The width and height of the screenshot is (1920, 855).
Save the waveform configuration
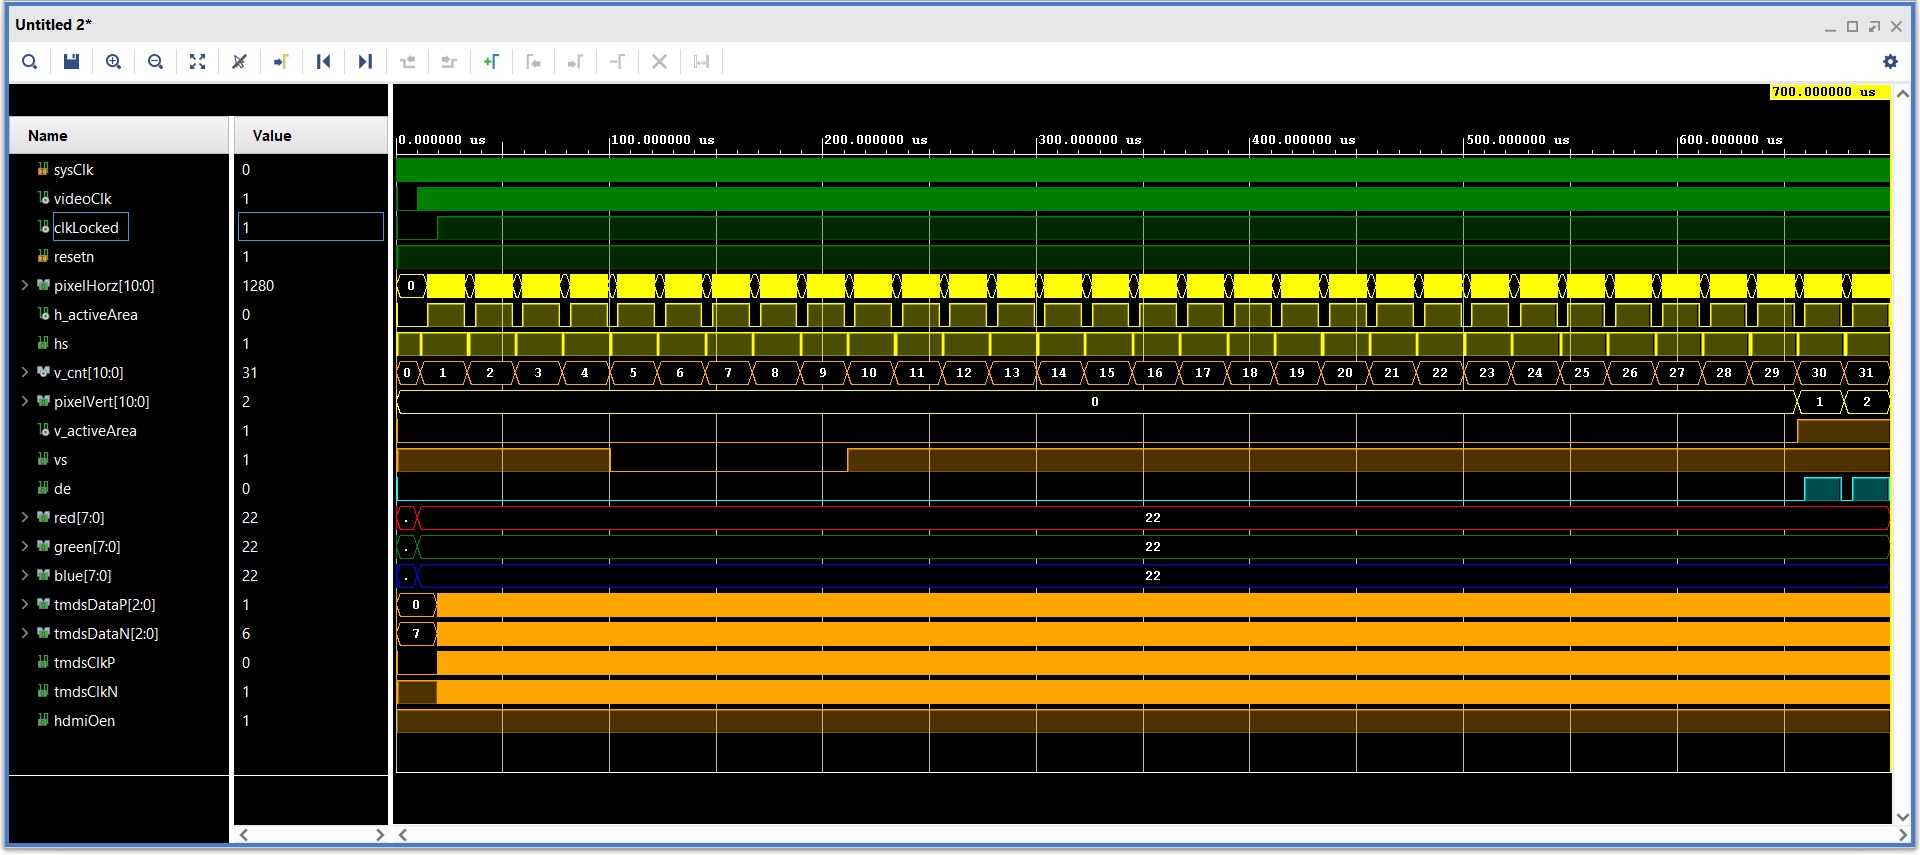(x=71, y=62)
